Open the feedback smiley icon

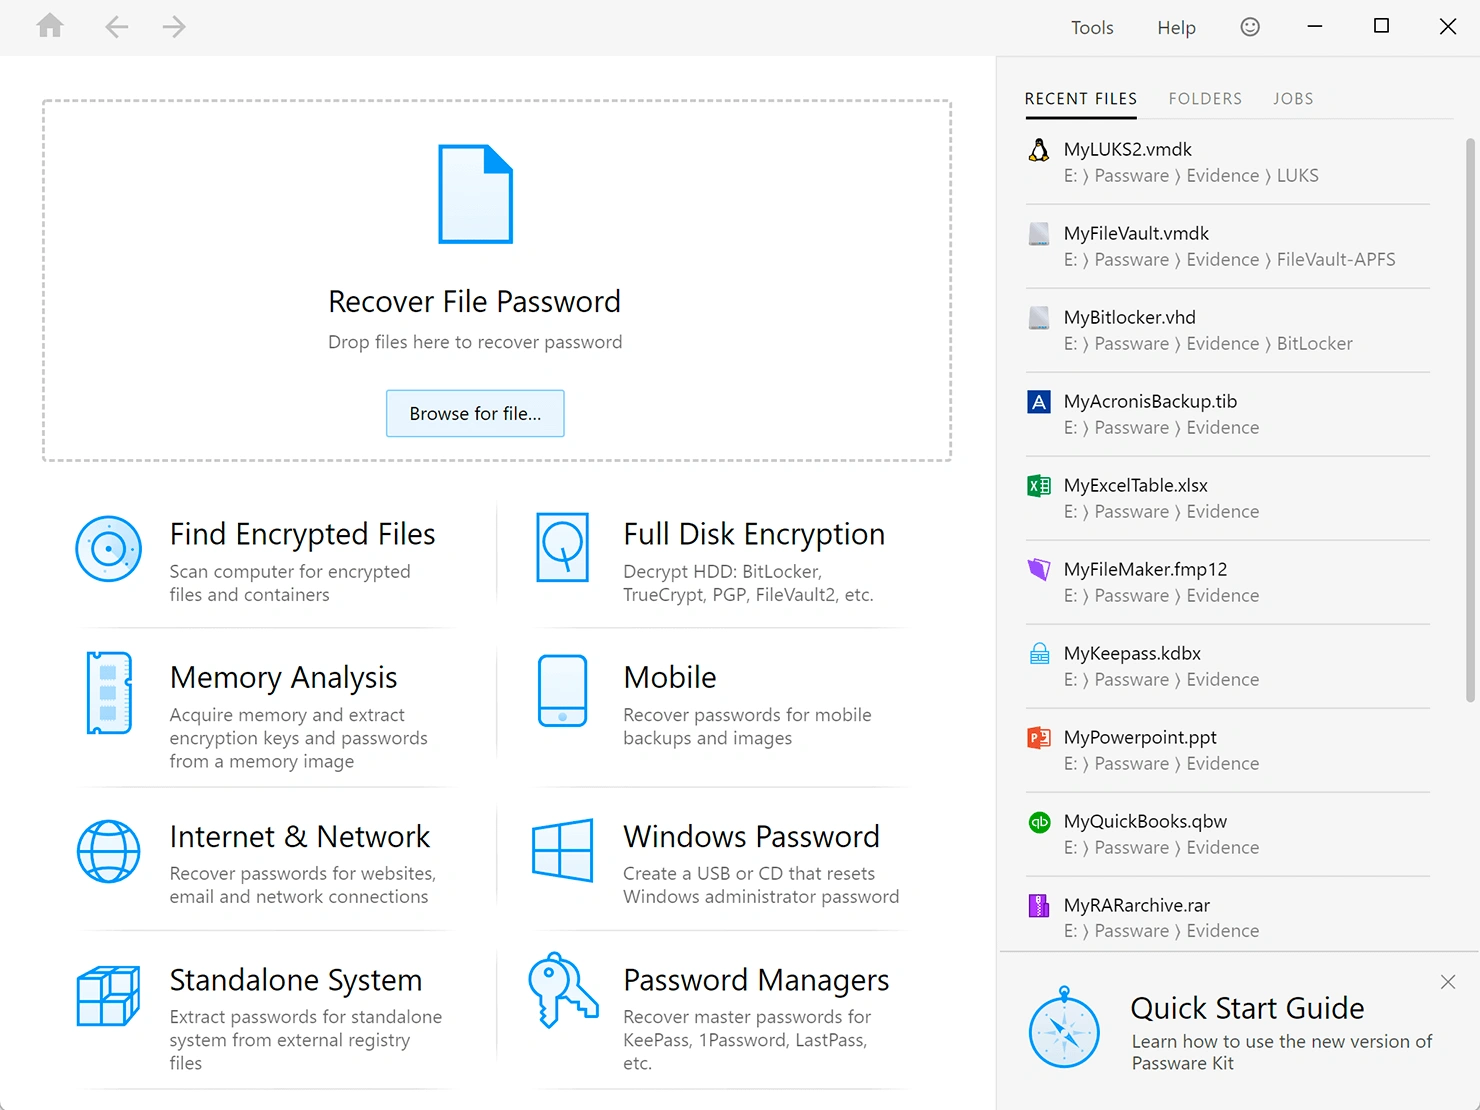click(1249, 27)
